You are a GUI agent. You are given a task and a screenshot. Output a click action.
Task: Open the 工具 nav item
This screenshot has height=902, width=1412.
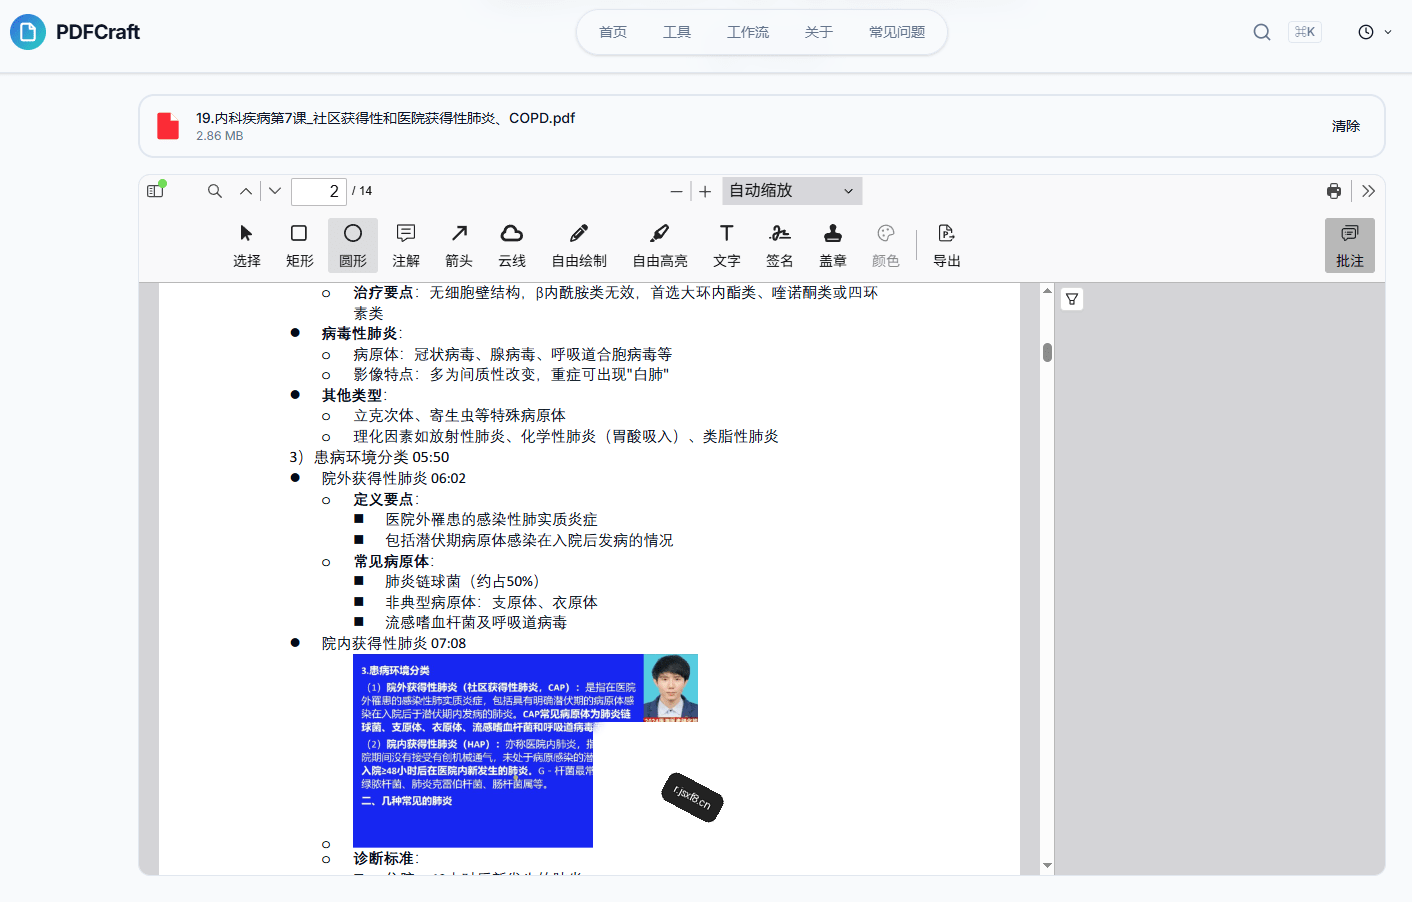[x=677, y=32]
